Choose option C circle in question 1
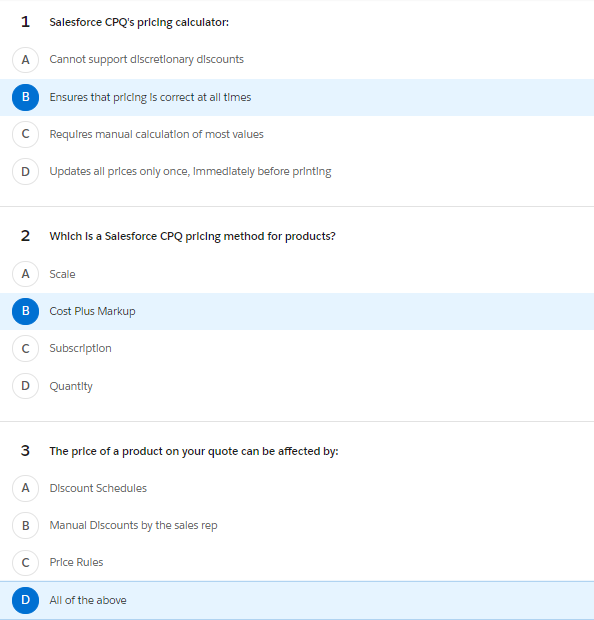Viewport: 594px width, 620px height. [25, 134]
